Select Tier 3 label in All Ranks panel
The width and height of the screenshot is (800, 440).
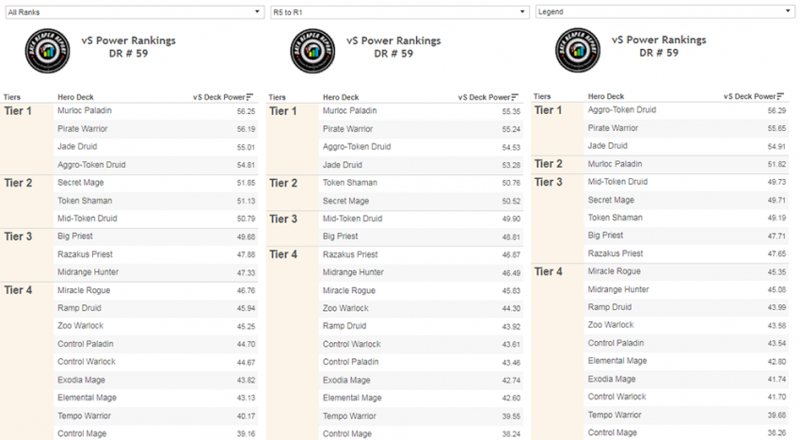18,236
